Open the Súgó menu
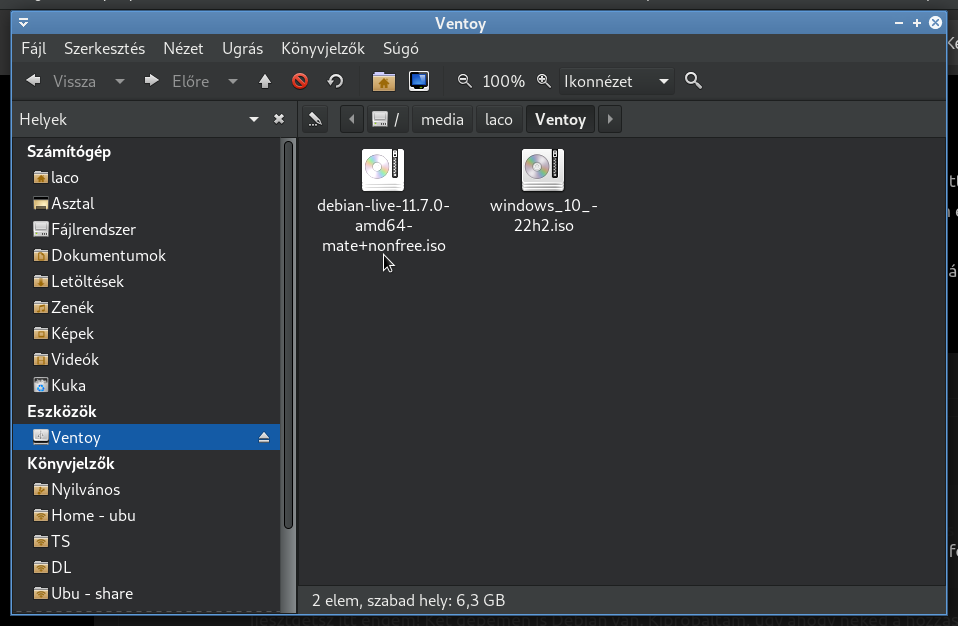Image resolution: width=958 pixels, height=626 pixels. (x=401, y=49)
